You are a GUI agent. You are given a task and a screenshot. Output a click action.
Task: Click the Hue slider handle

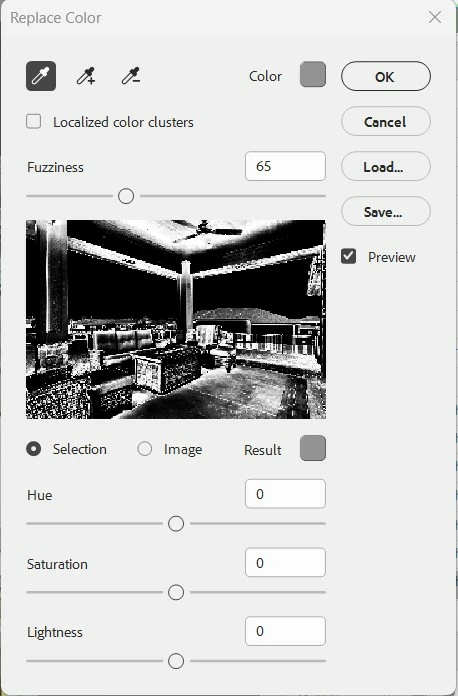click(x=176, y=524)
